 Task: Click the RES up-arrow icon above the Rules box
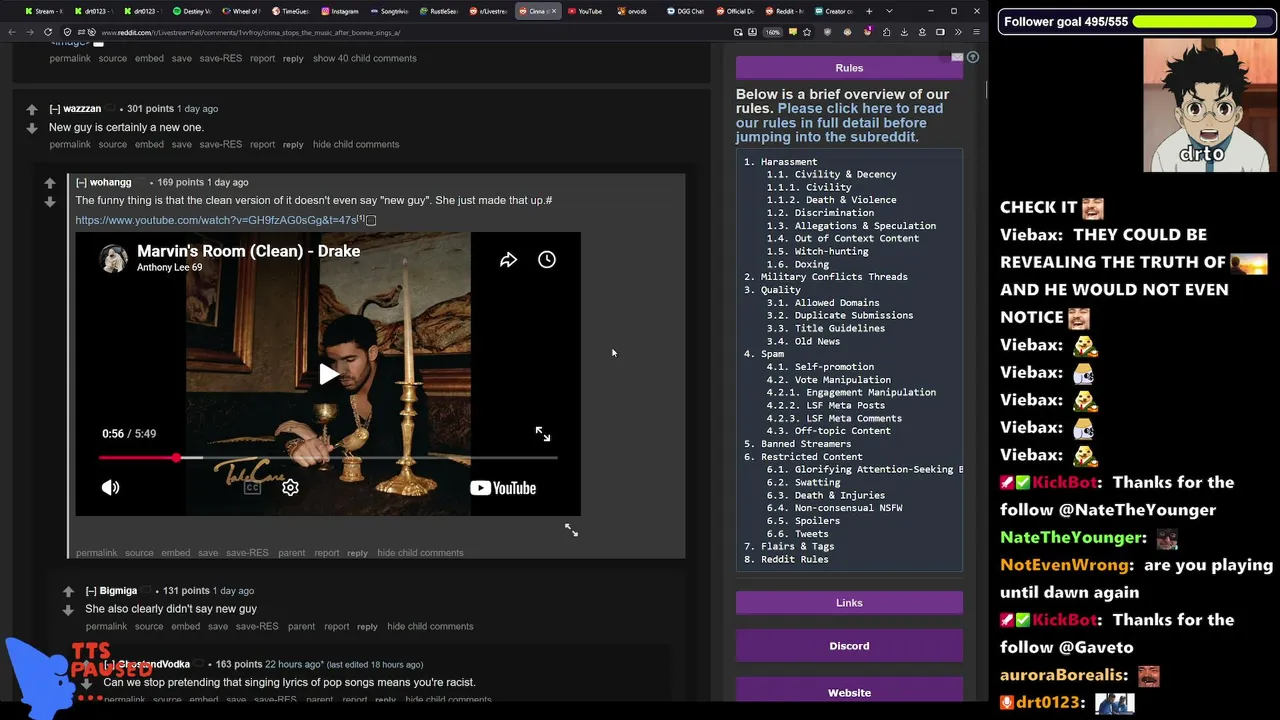click(973, 57)
